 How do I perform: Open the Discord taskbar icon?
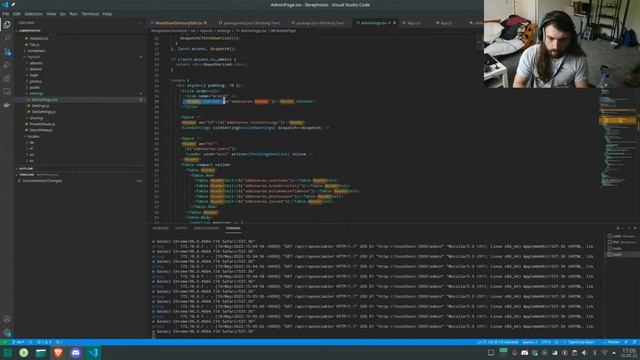click(76, 353)
